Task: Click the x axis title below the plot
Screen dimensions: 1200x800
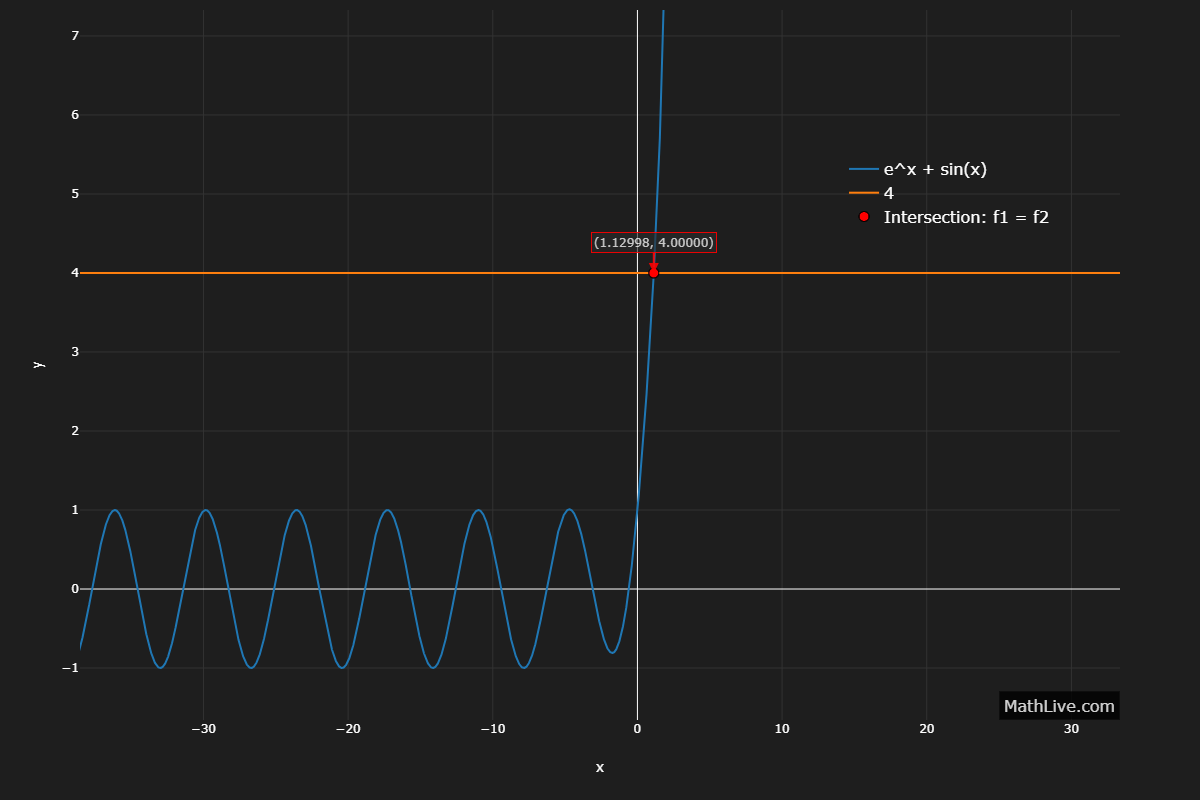Action: 600,768
